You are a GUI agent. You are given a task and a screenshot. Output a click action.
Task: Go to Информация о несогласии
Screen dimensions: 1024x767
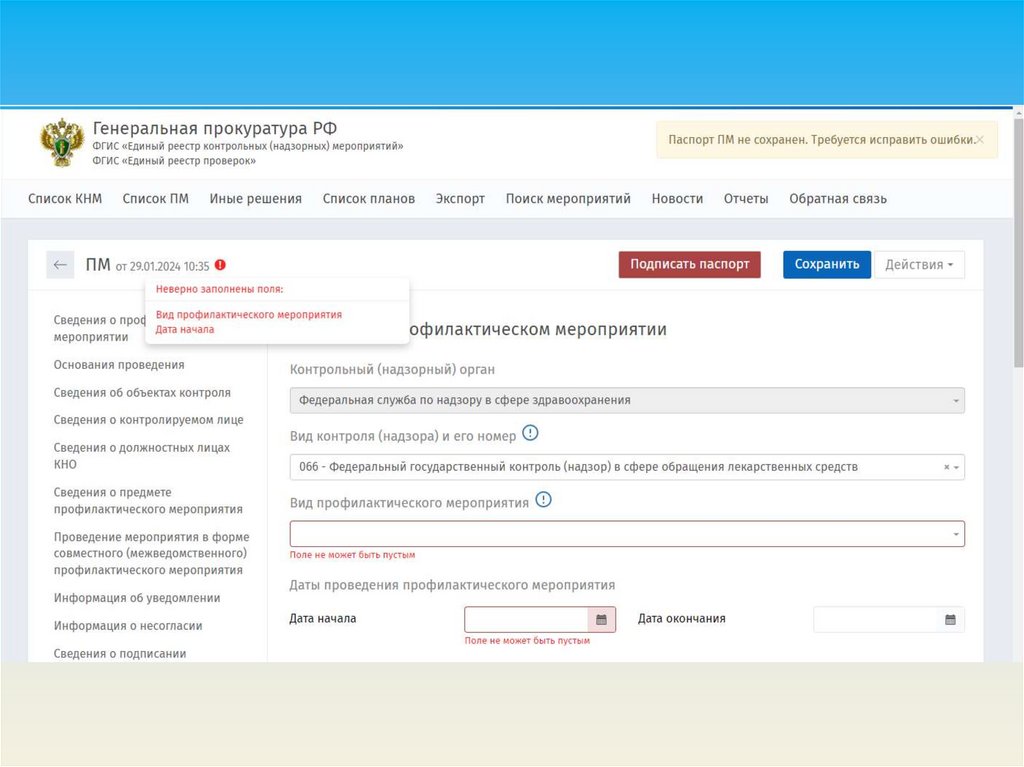(128, 626)
